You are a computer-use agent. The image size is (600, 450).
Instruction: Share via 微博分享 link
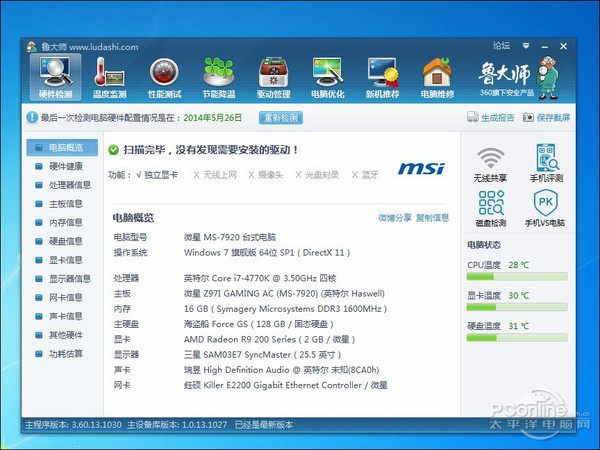tap(395, 218)
